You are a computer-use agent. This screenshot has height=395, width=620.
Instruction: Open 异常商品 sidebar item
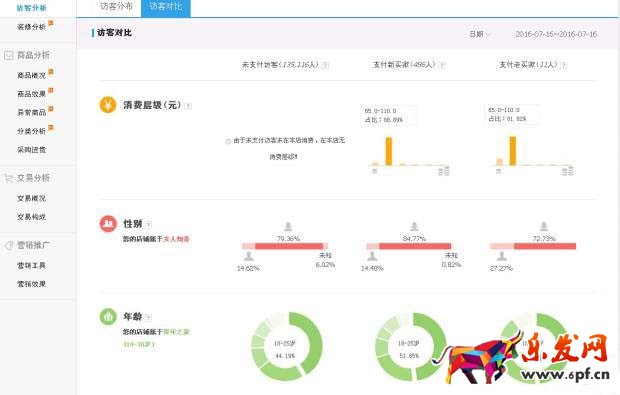tap(31, 112)
